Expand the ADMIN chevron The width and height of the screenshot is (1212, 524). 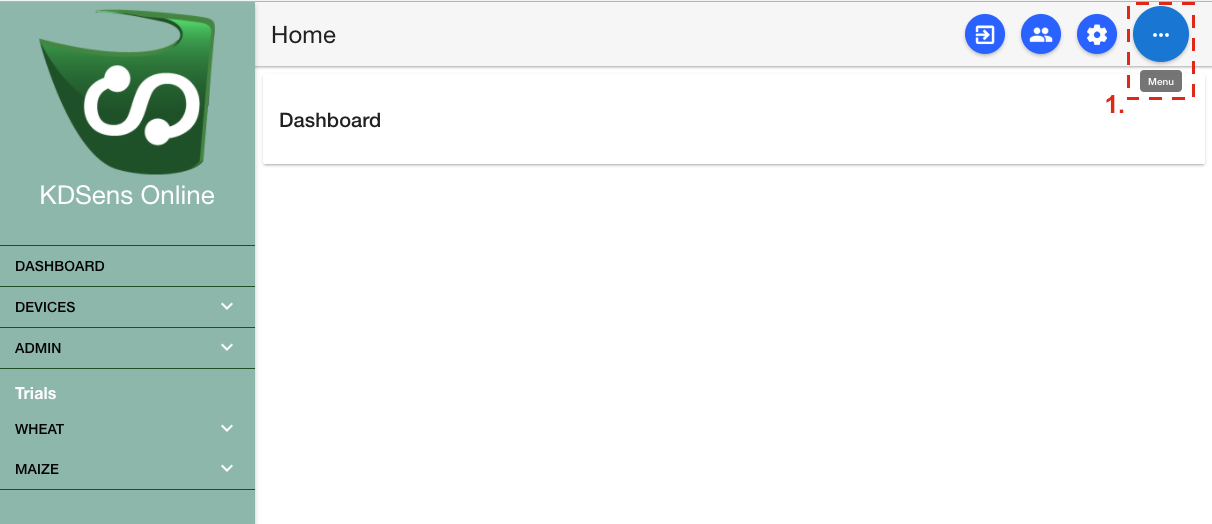pos(227,348)
